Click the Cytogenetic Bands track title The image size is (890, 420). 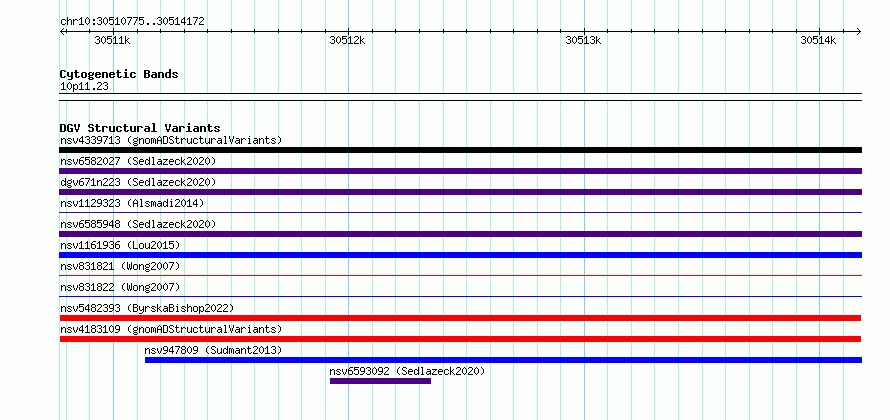tap(119, 74)
